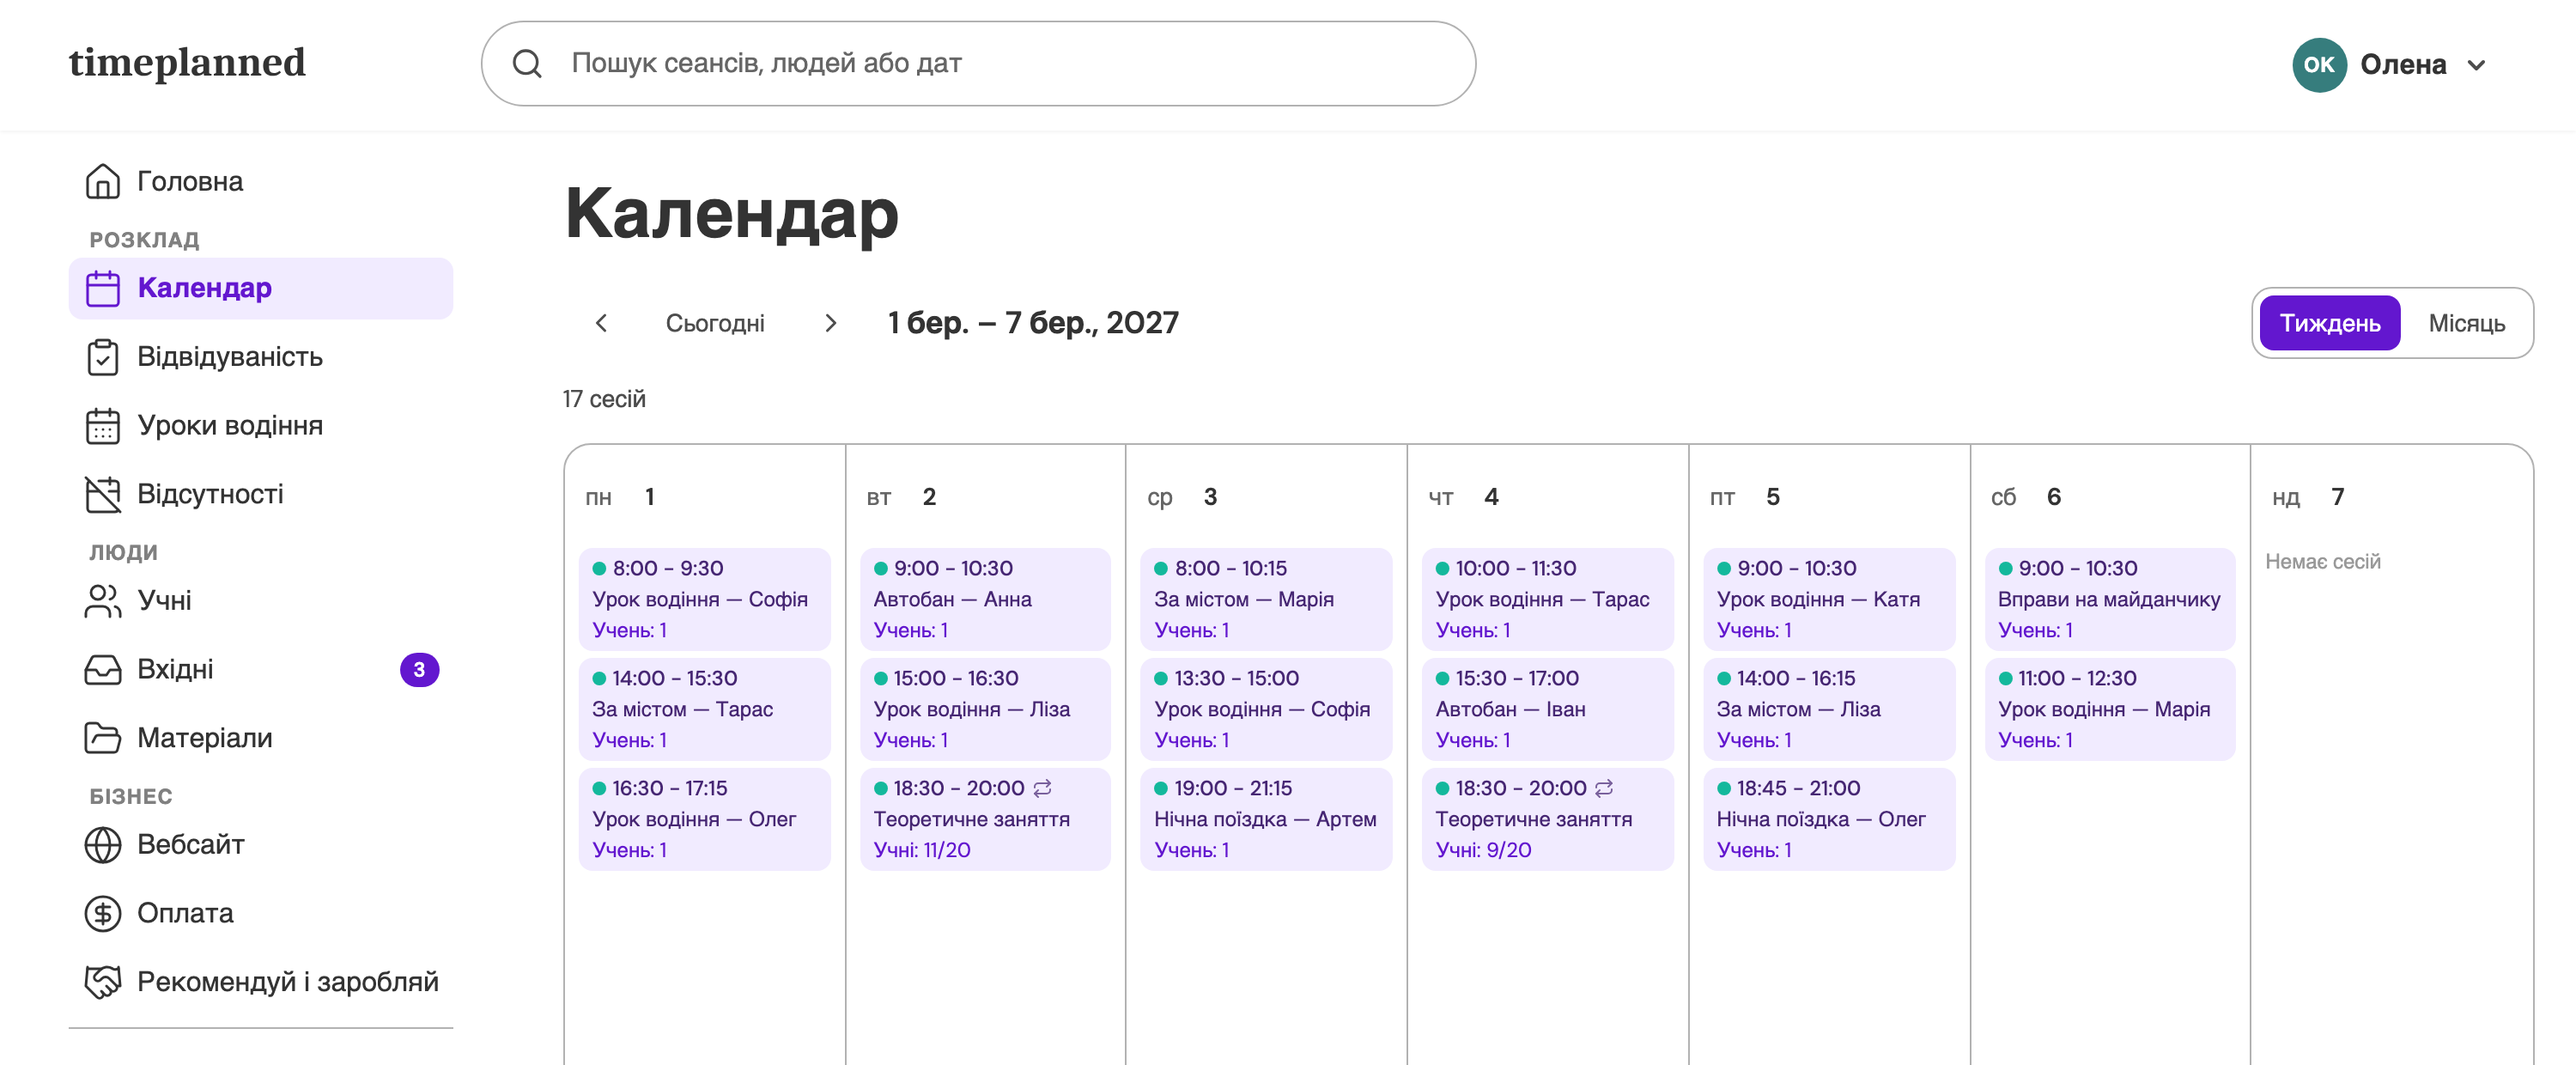Click the Учні people icon
The width and height of the screenshot is (2576, 1065).
point(103,601)
